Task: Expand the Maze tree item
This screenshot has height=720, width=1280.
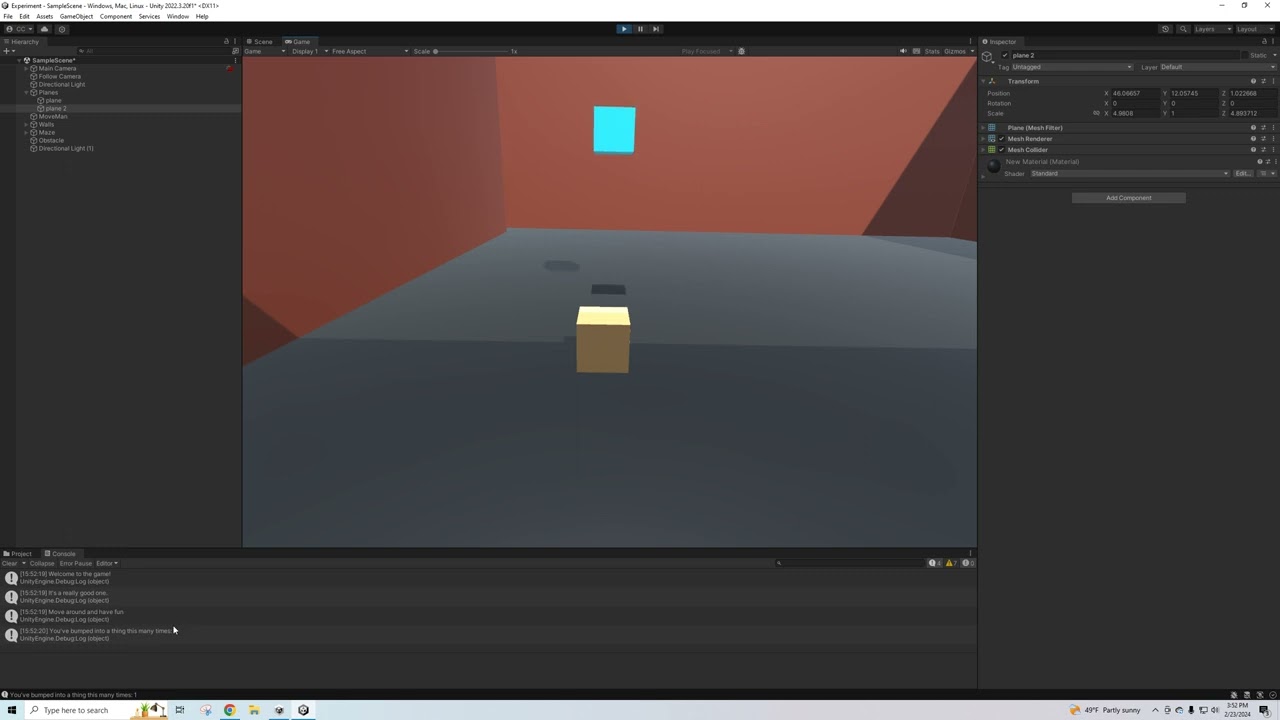Action: 26,133
